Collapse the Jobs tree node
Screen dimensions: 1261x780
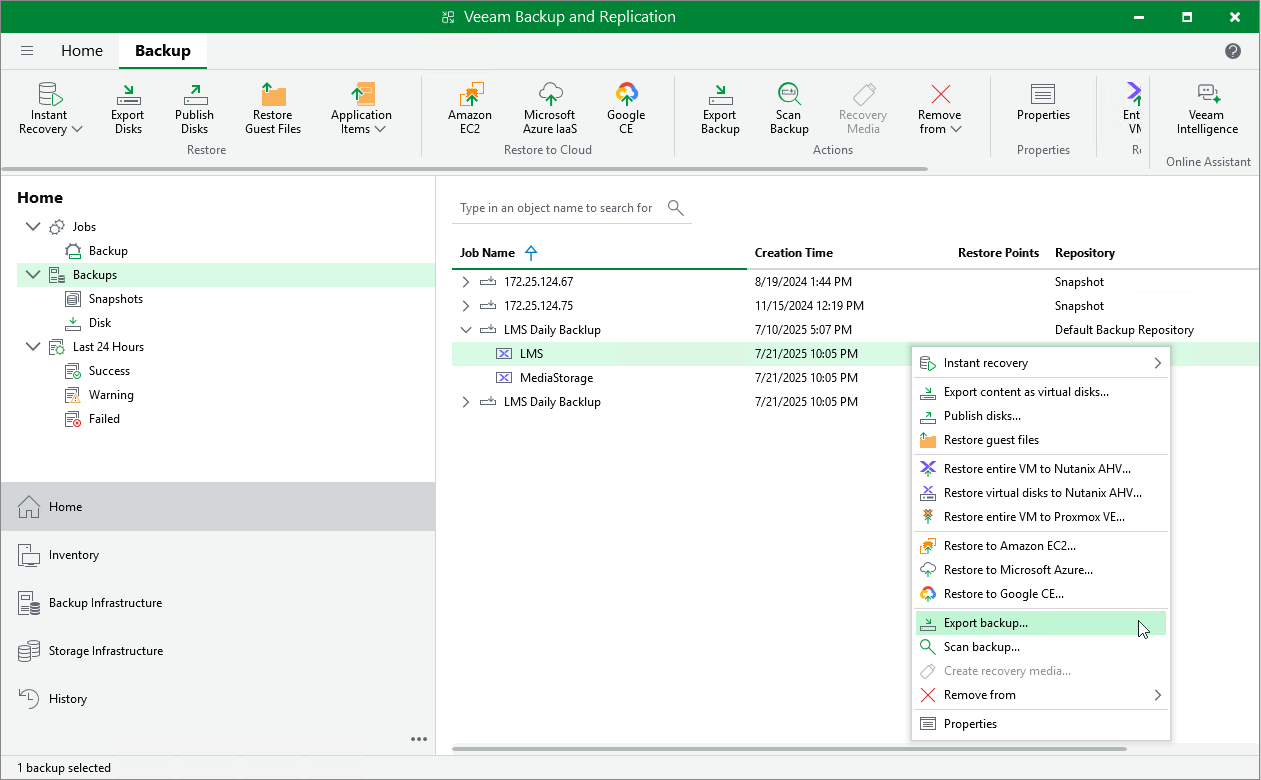click(x=33, y=227)
